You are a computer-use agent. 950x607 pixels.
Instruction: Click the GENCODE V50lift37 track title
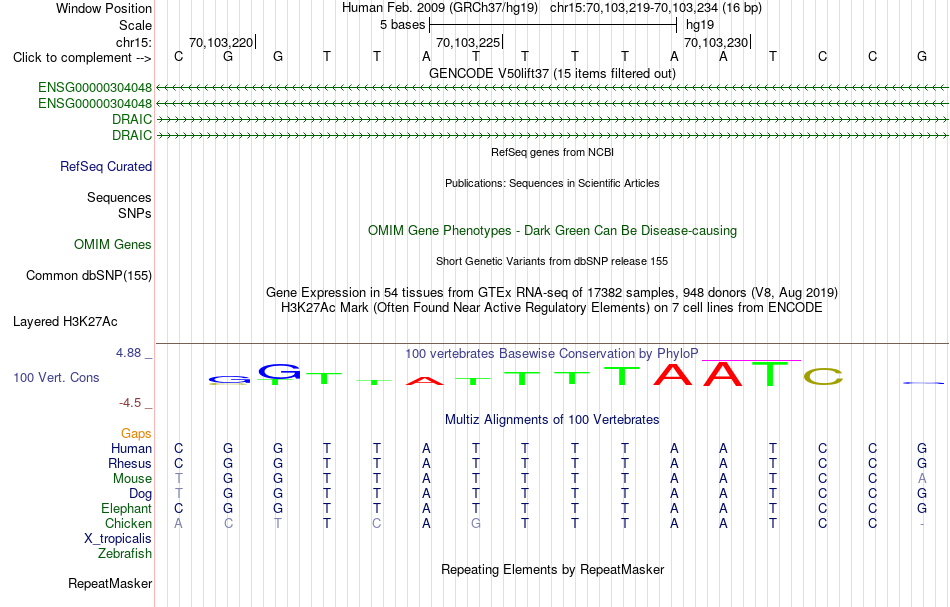pos(552,73)
